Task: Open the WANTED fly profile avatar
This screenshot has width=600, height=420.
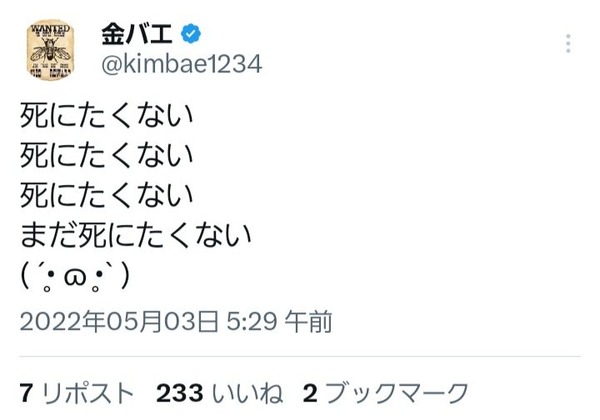Action: (50, 50)
